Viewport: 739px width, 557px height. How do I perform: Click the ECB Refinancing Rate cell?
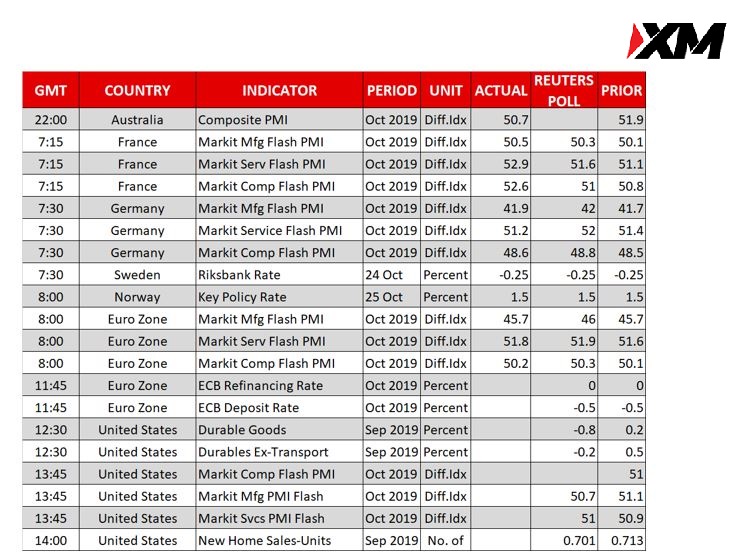(x=279, y=385)
